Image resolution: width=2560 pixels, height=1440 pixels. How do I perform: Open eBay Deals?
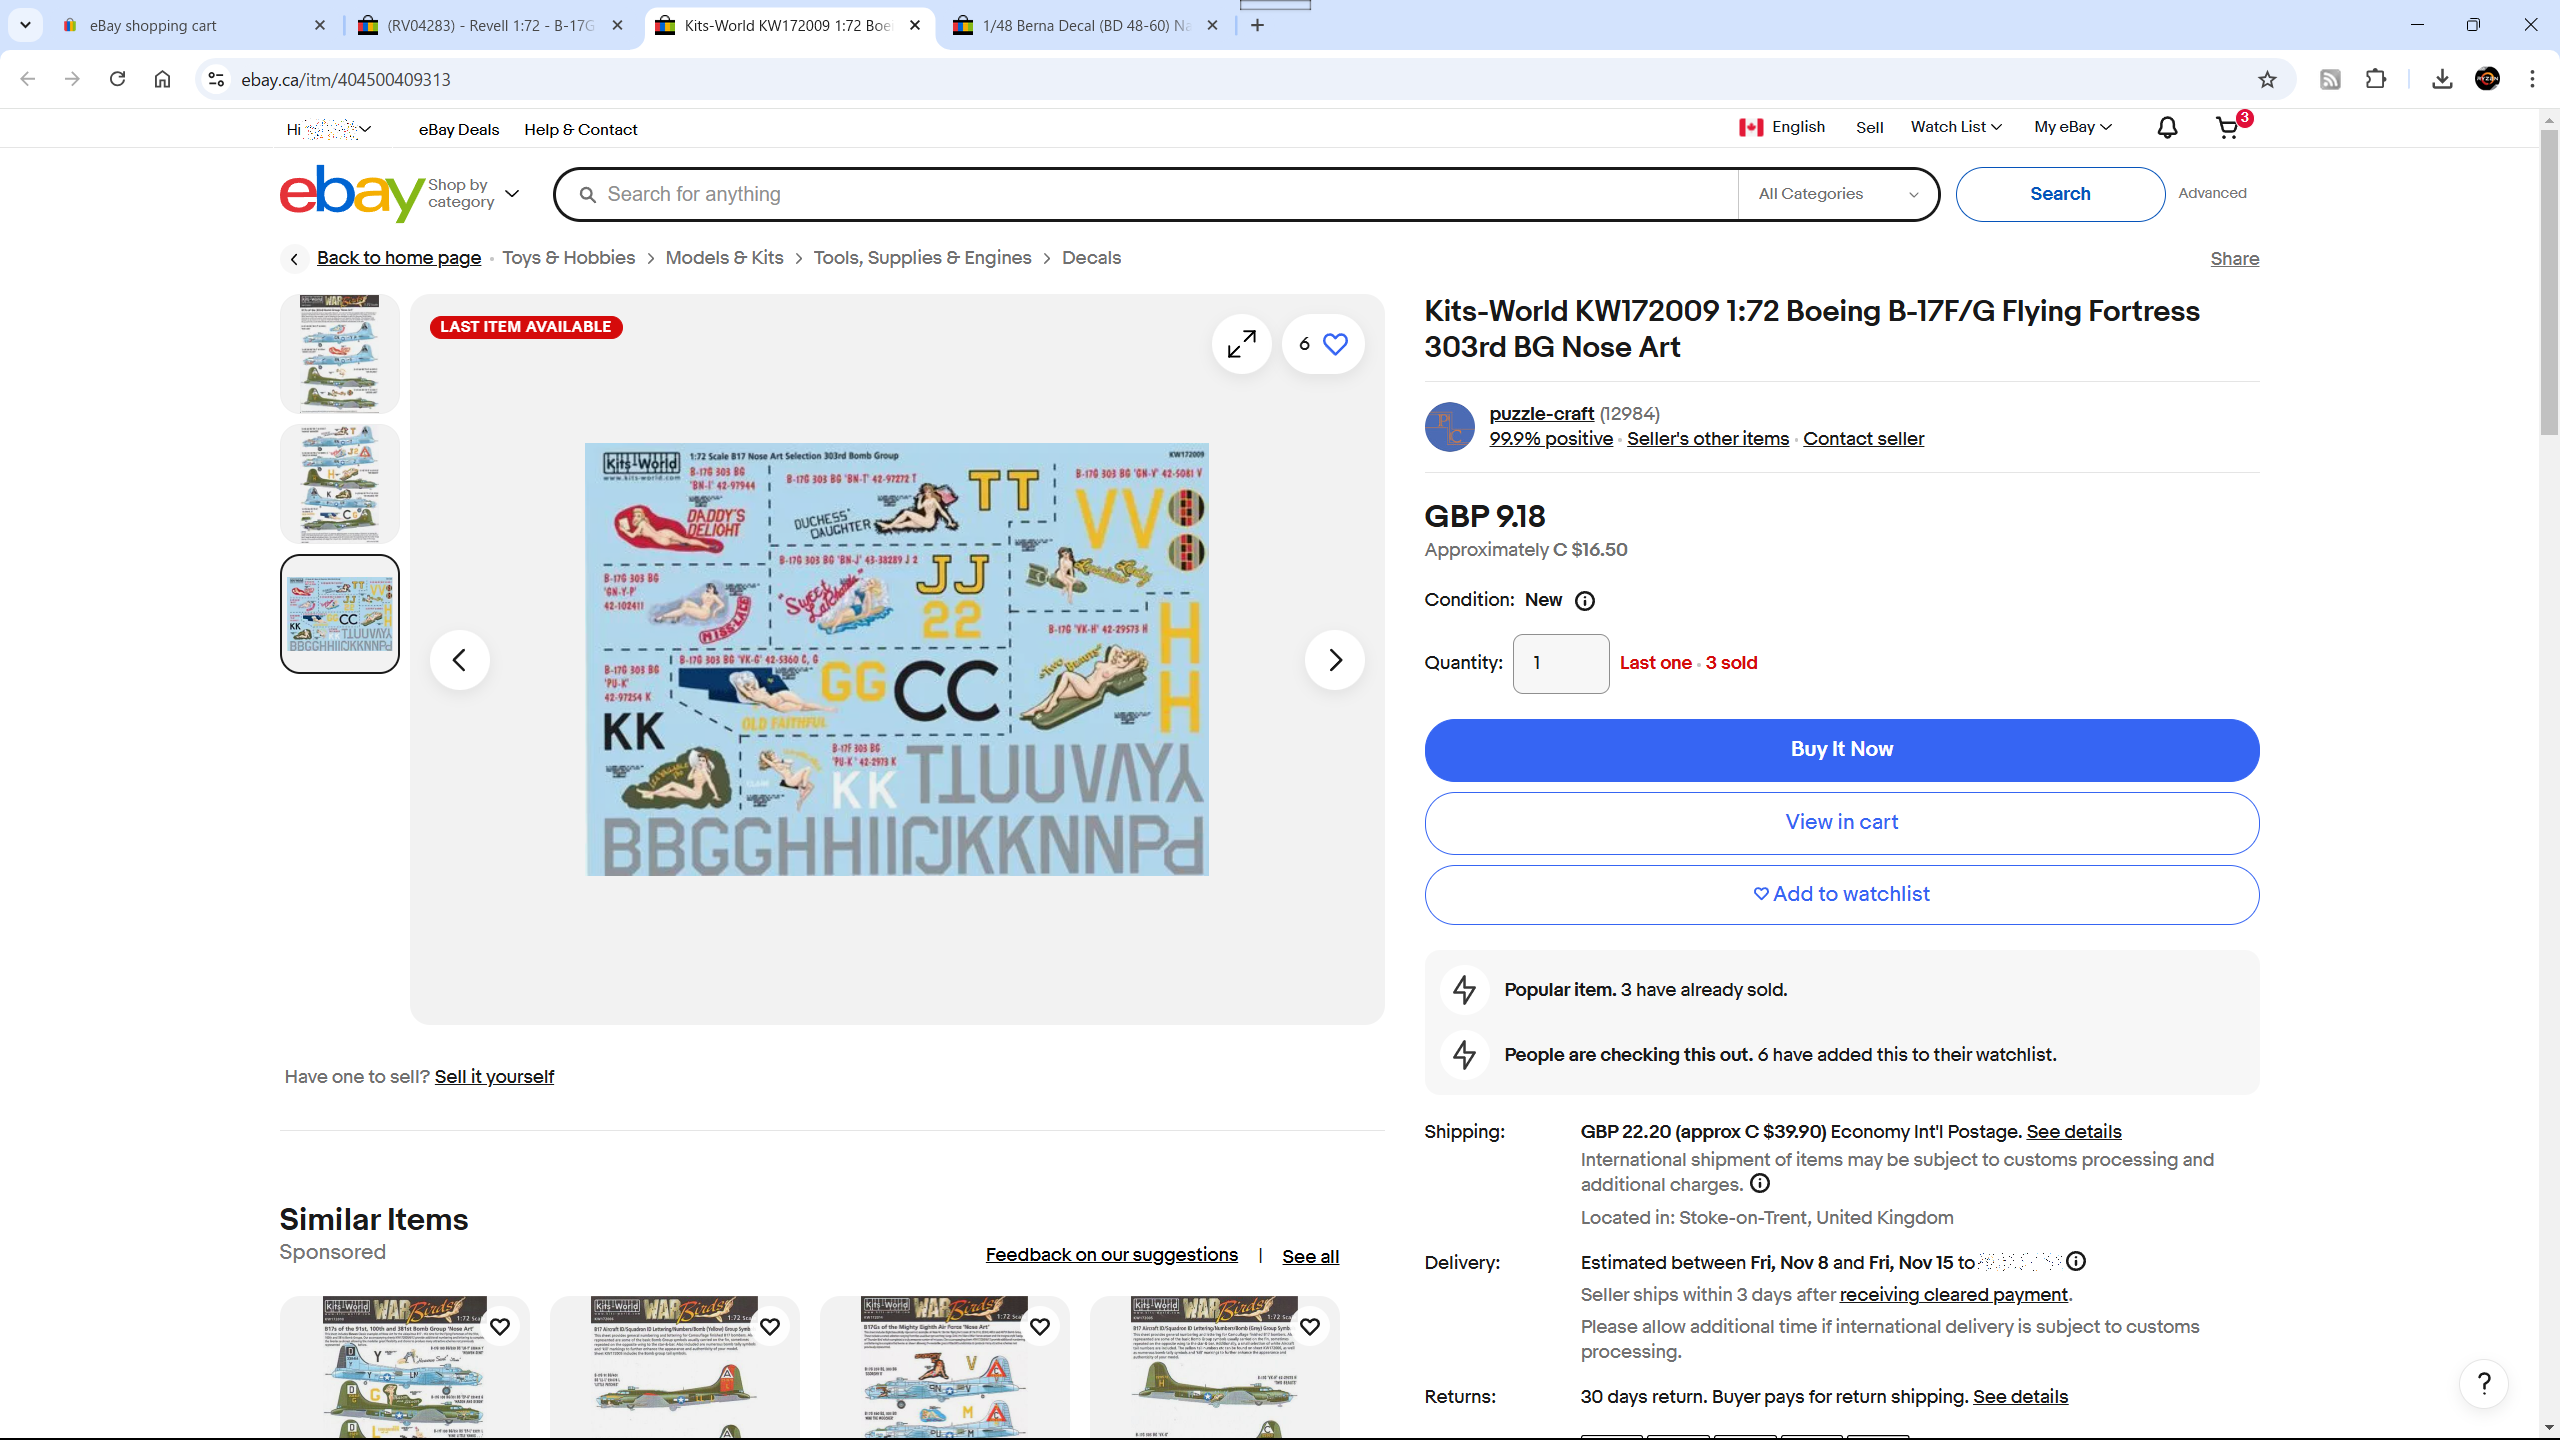pos(459,129)
